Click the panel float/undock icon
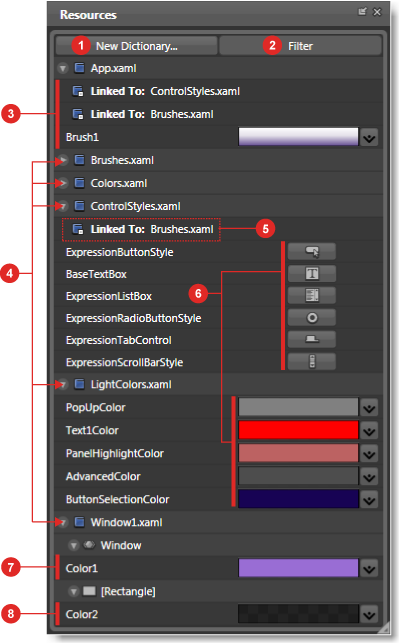The image size is (399, 643). tap(363, 11)
